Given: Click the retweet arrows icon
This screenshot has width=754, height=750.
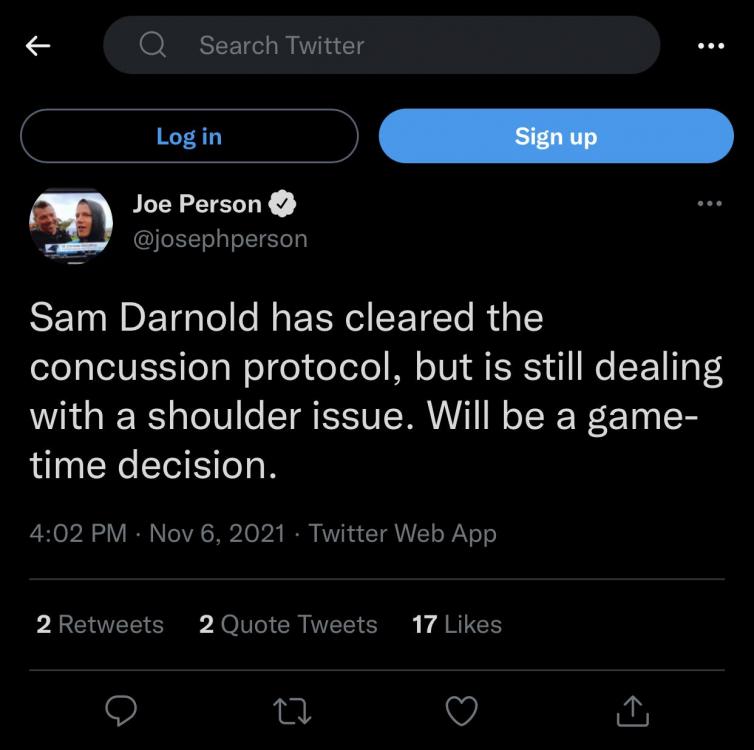Looking at the screenshot, I should 291,710.
